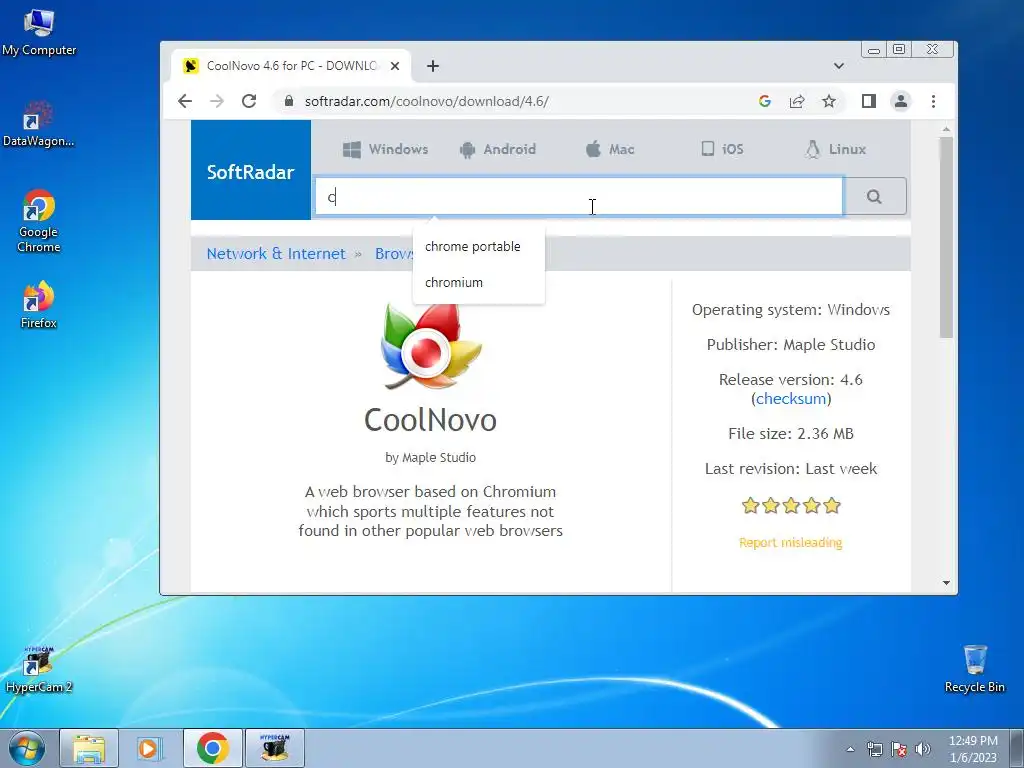Click 'by Maple Studio' text
The image size is (1024, 768).
click(430, 458)
